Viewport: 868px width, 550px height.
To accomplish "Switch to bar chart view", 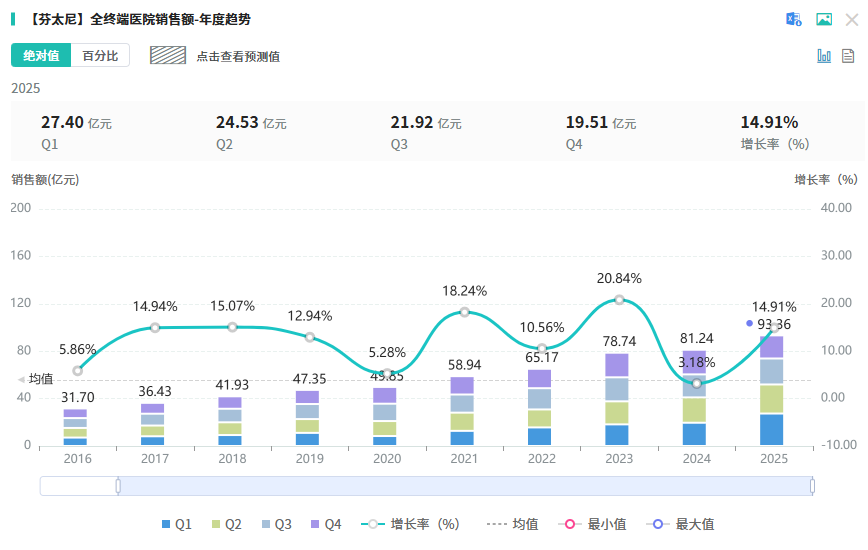I will pyautogui.click(x=824, y=56).
